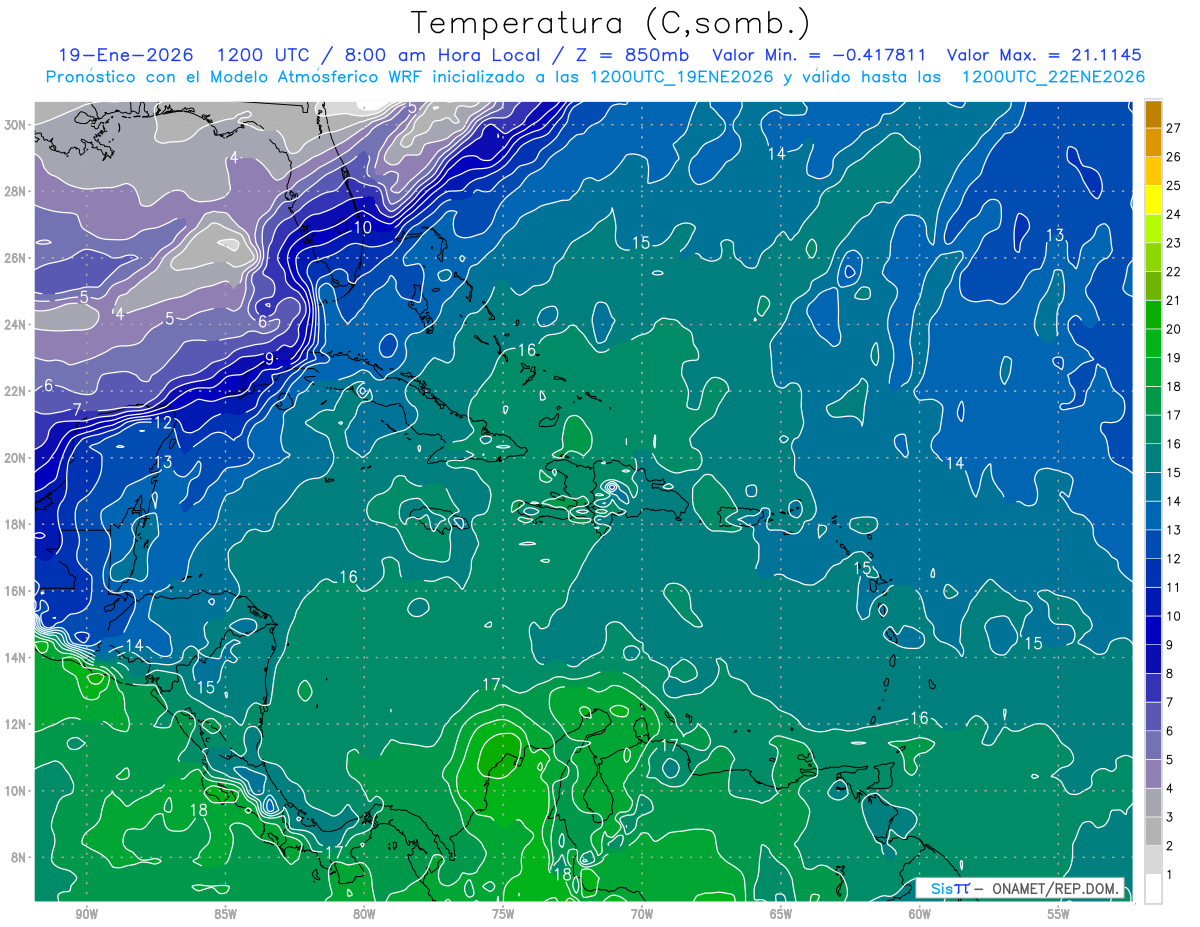Click the 24N latitude axis label
The height and width of the screenshot is (927, 1200).
tap(16, 325)
